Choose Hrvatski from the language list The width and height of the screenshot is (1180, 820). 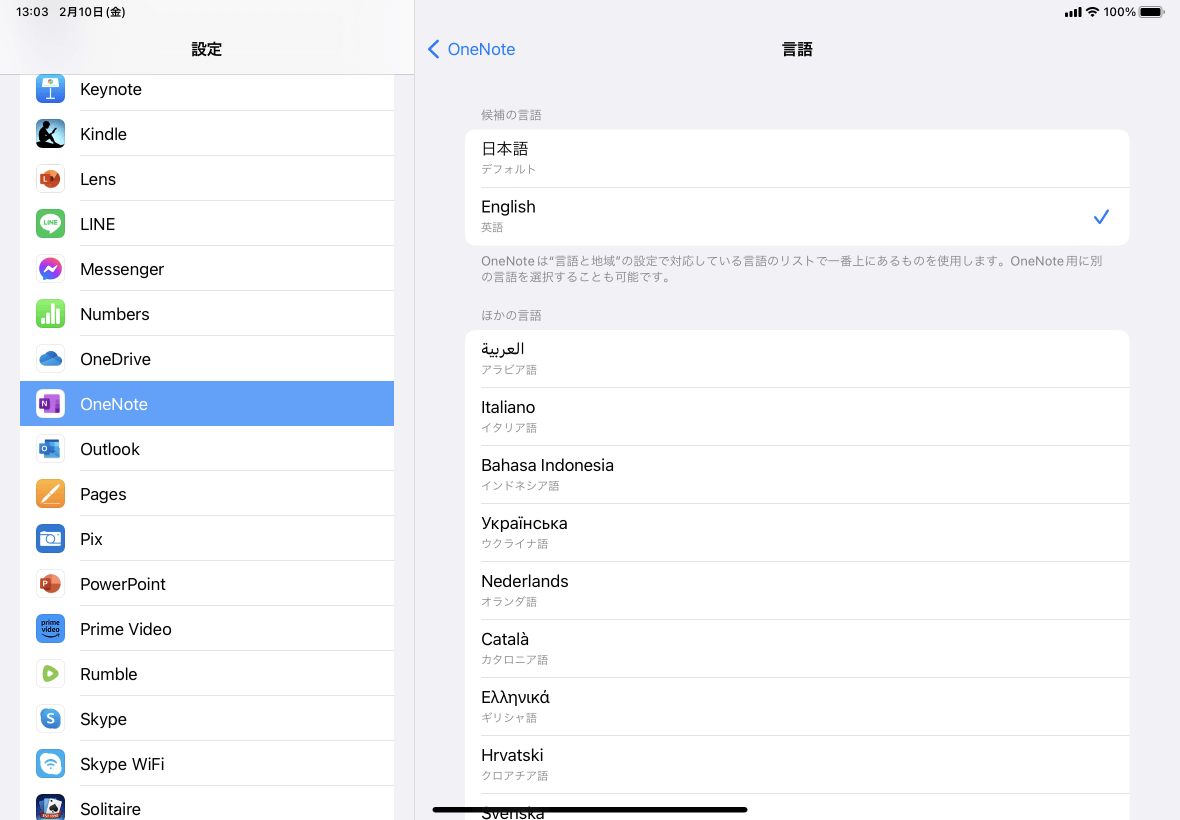[796, 763]
